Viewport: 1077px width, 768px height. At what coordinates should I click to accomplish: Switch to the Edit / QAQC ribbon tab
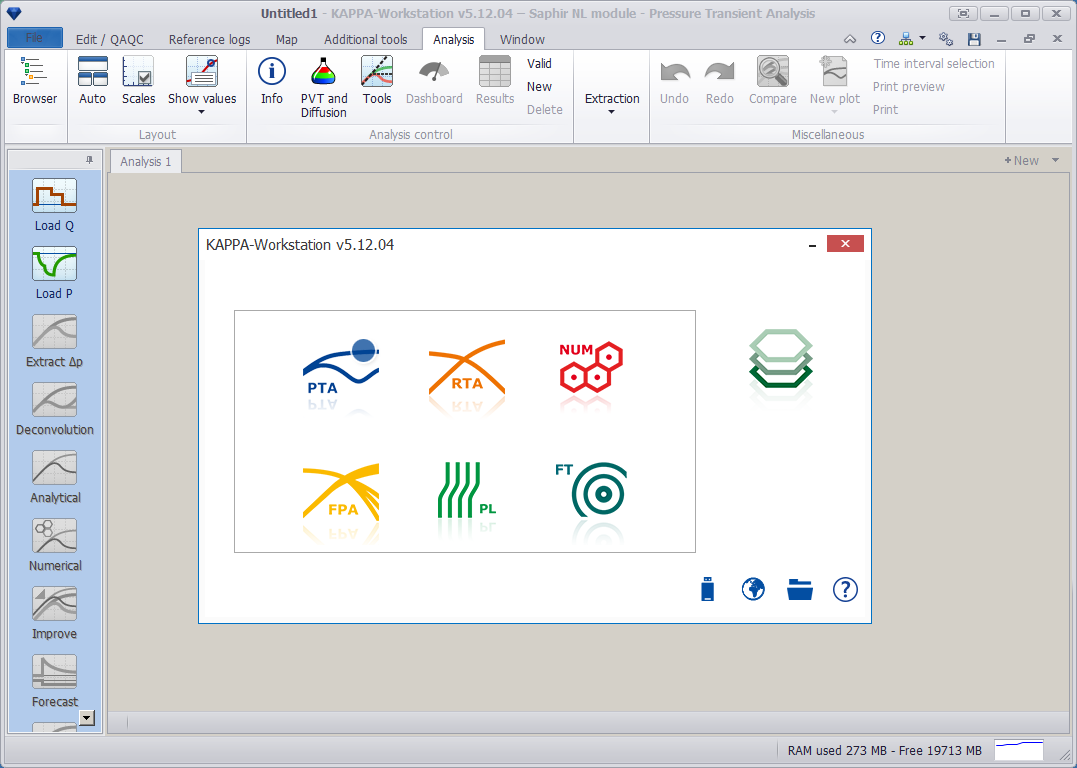(110, 39)
